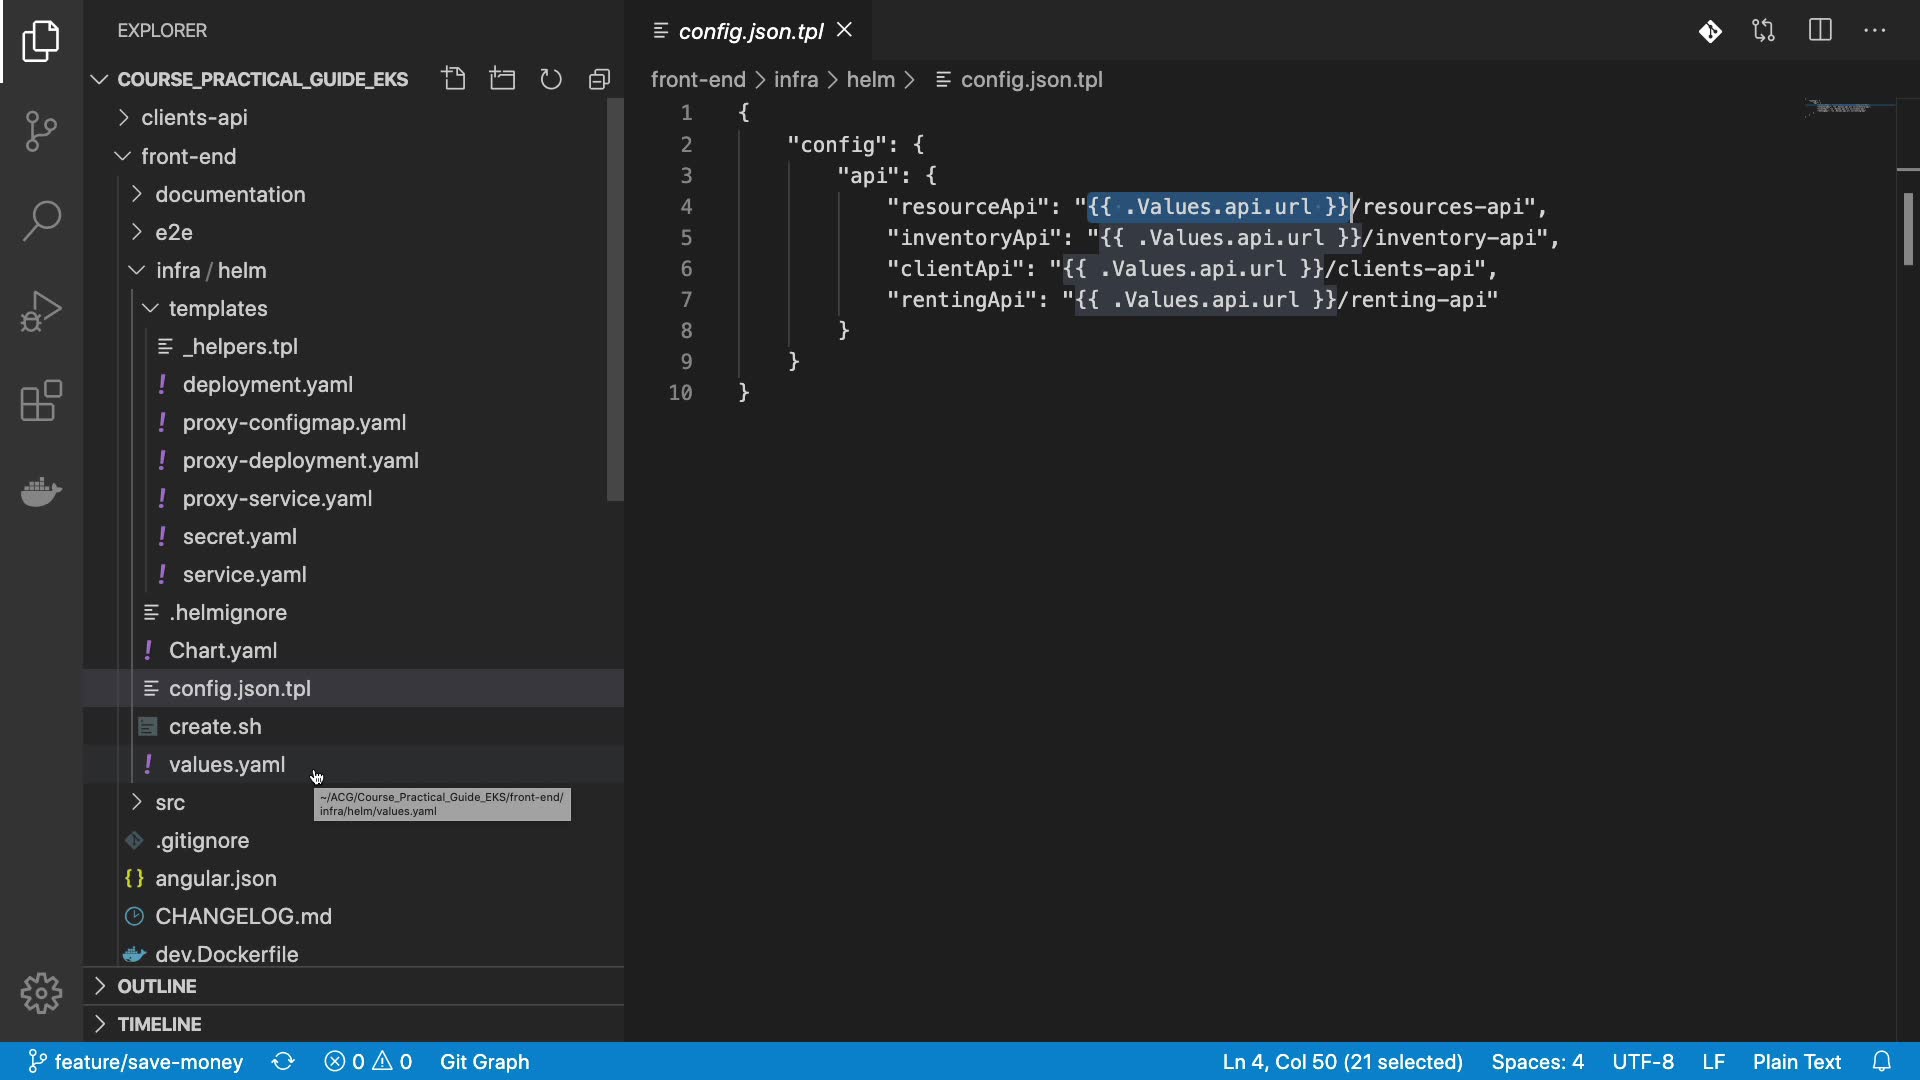The height and width of the screenshot is (1080, 1920).
Task: Click Git Graph in status bar
Action: [484, 1061]
